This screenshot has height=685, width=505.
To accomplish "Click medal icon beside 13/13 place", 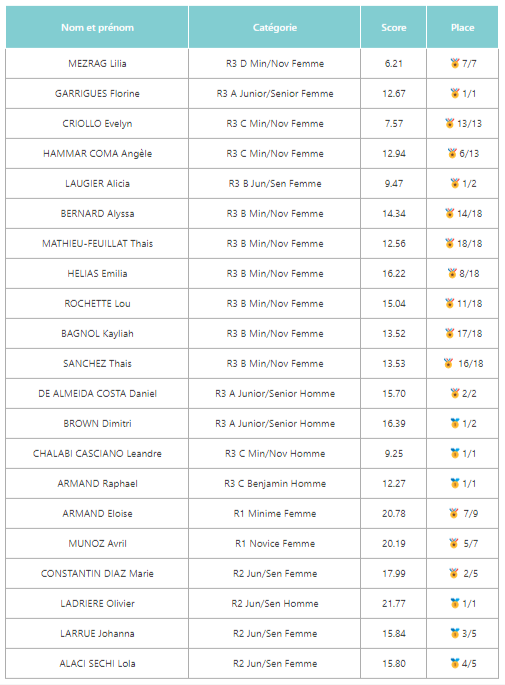I will 450,123.
